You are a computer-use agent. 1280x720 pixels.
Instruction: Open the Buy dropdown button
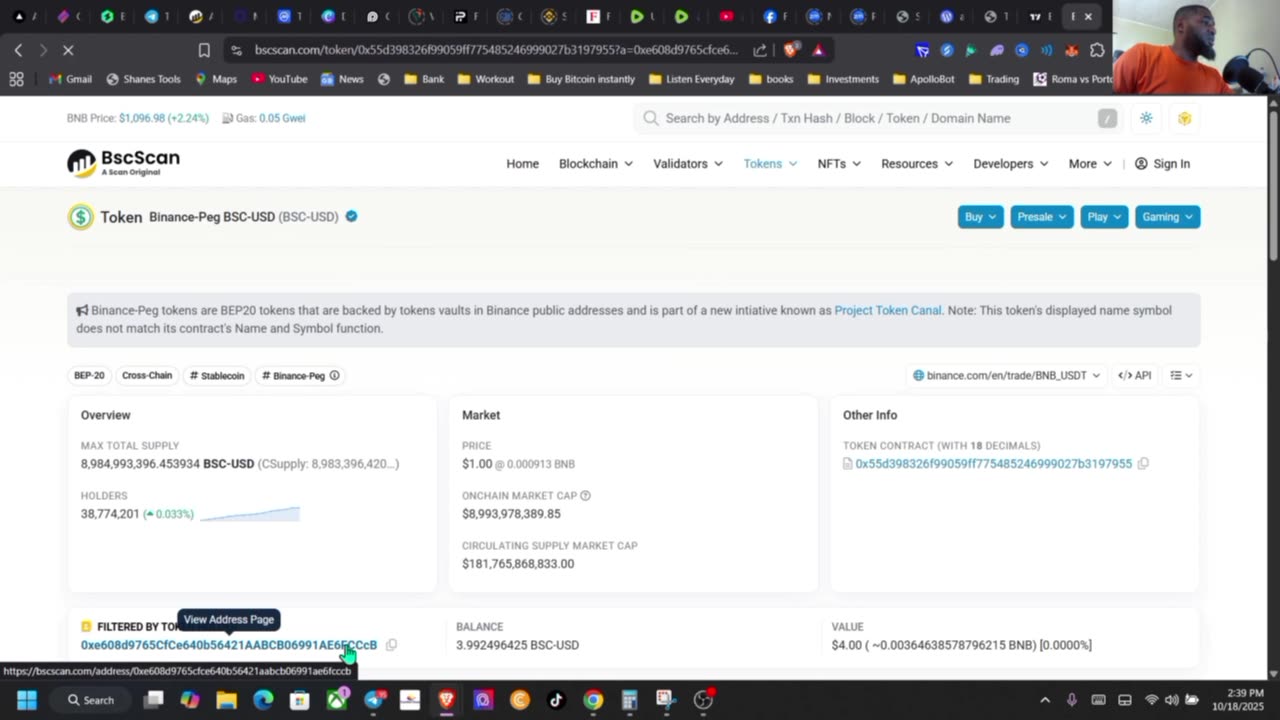[980, 217]
